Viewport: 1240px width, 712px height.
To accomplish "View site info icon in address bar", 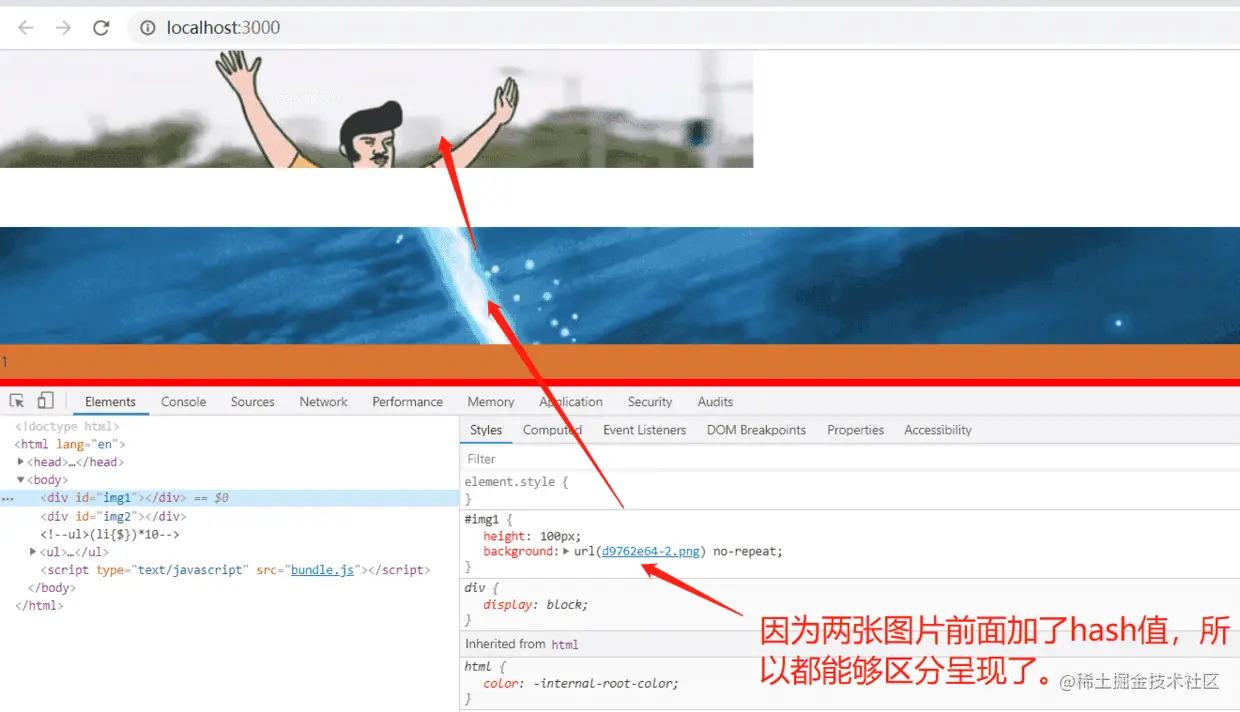I will [147, 28].
